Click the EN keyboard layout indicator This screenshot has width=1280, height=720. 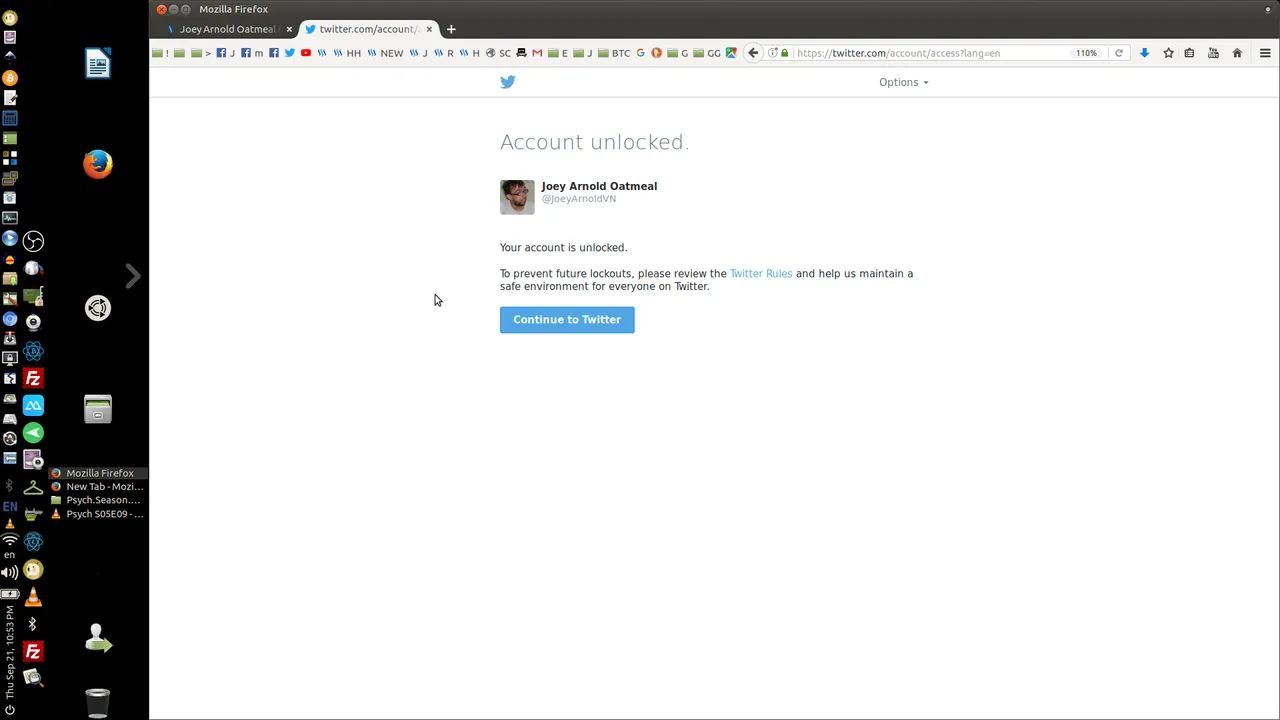click(x=10, y=506)
